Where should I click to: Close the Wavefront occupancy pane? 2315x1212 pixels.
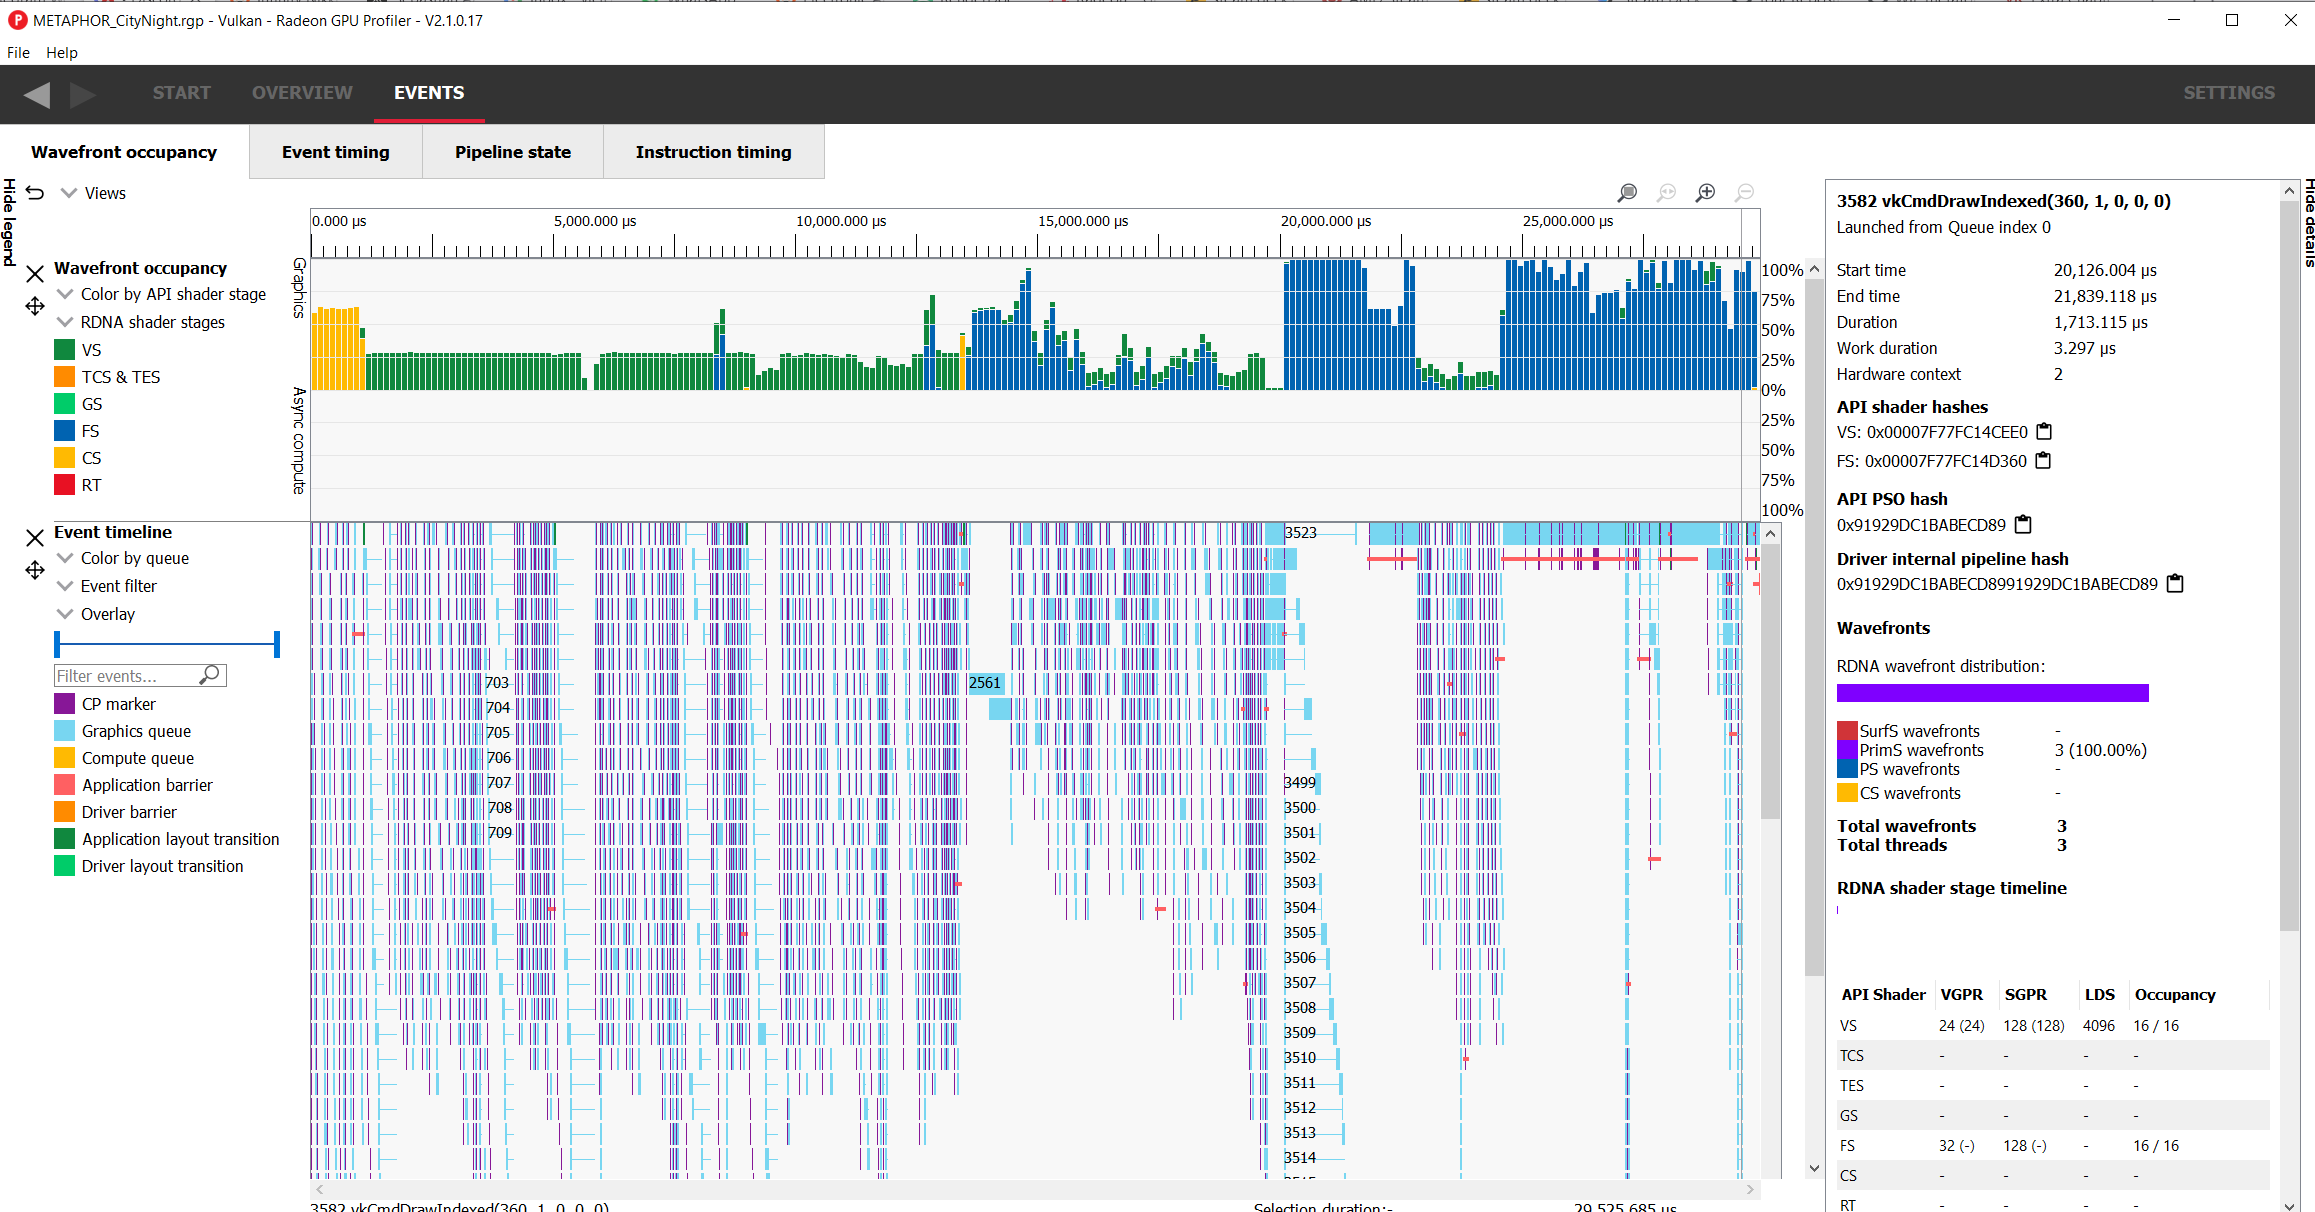(x=35, y=274)
